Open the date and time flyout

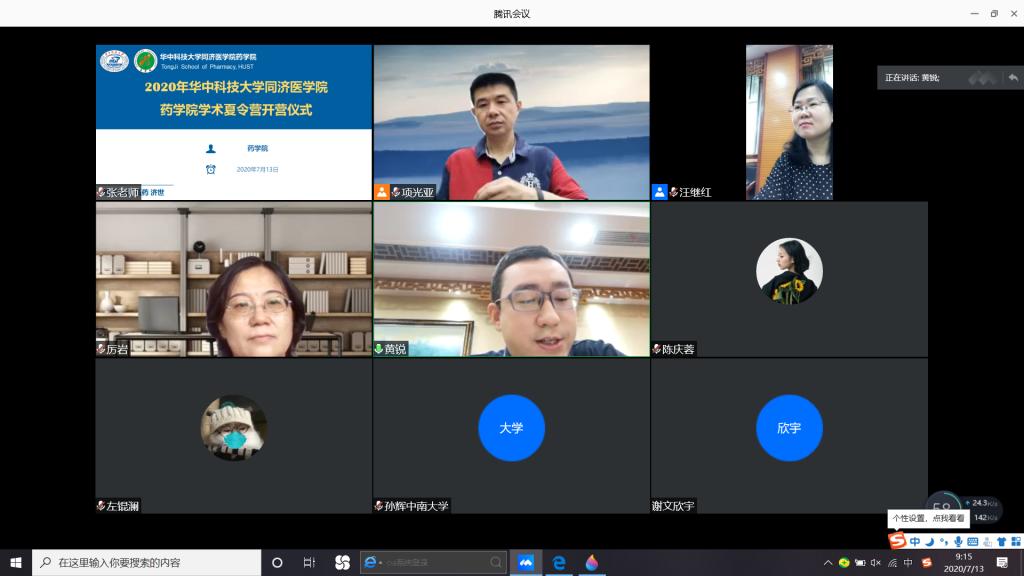963,562
